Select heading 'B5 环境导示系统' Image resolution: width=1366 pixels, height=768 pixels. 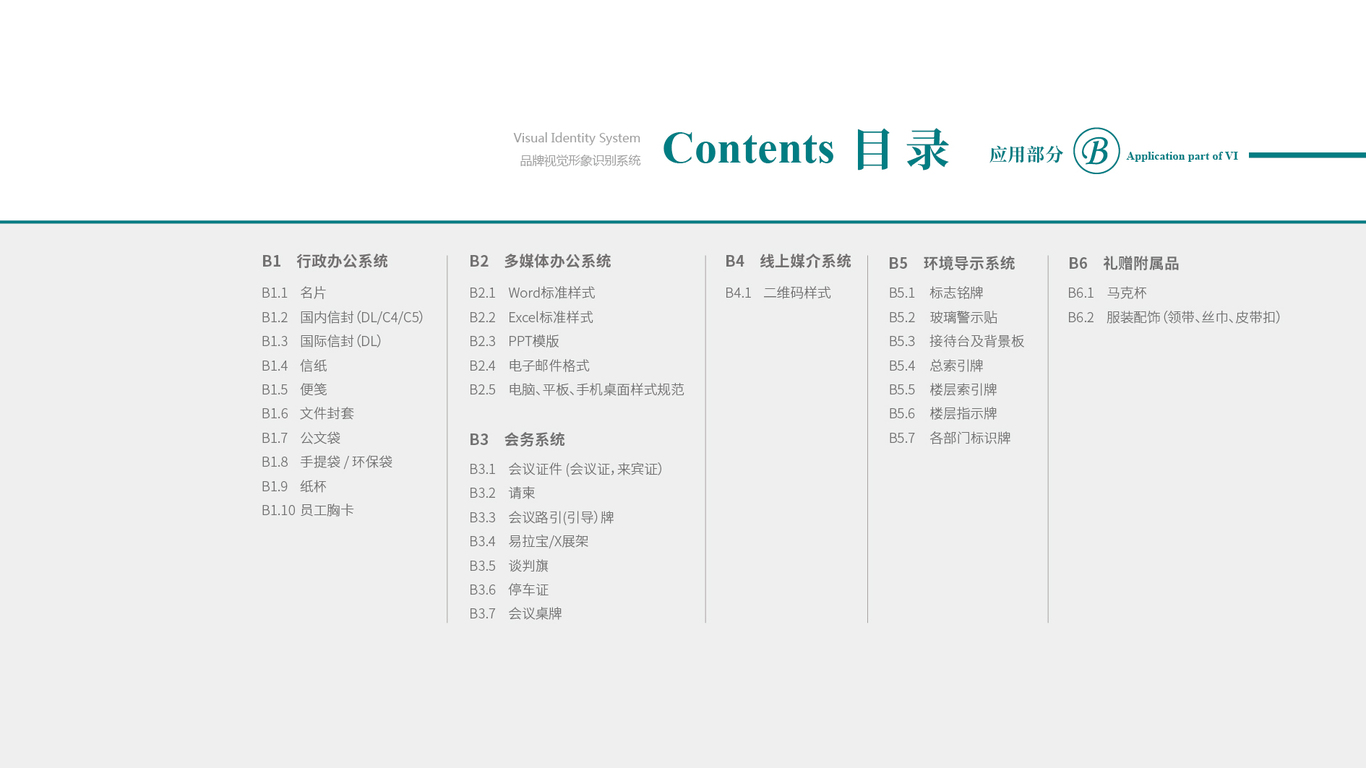click(952, 263)
